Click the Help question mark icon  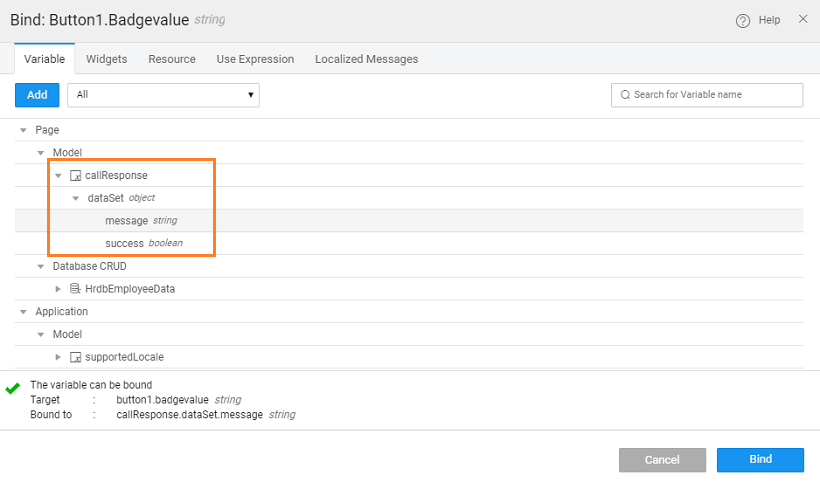click(x=743, y=20)
